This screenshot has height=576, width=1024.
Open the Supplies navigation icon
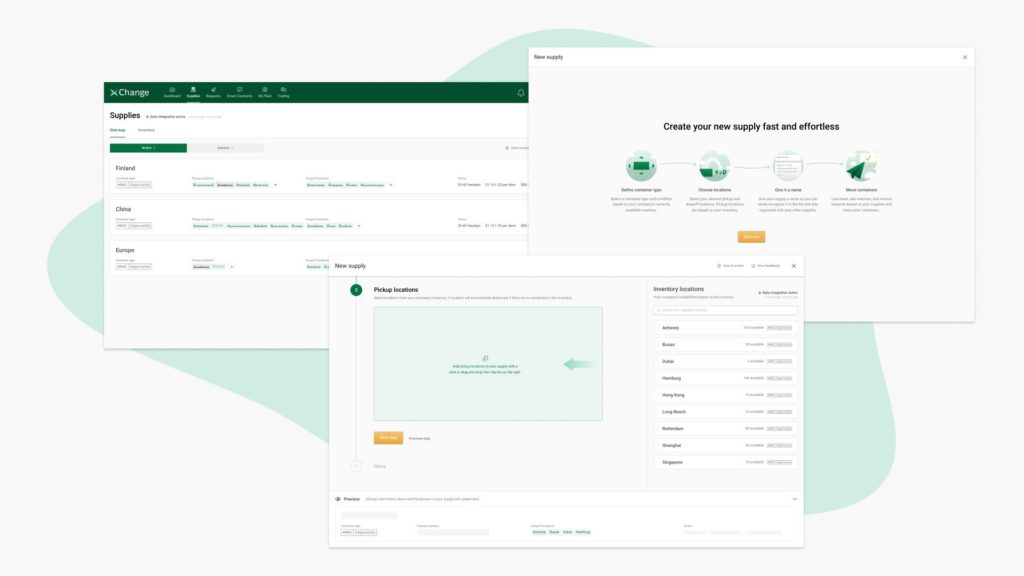(193, 92)
